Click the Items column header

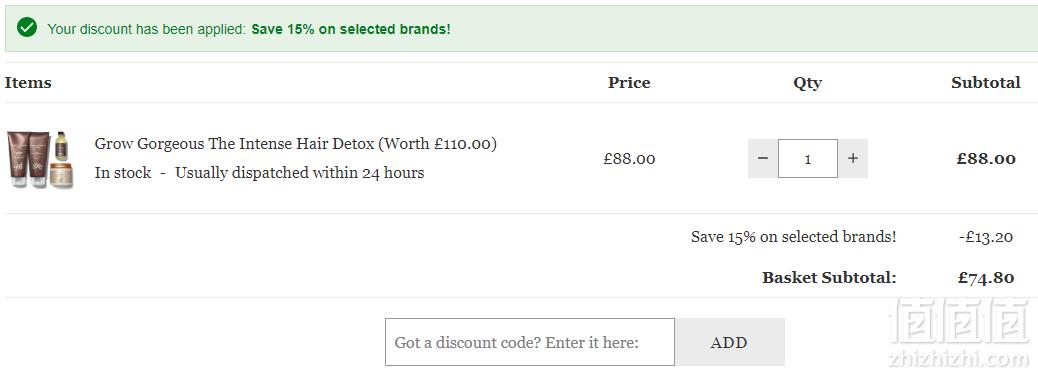[28, 83]
